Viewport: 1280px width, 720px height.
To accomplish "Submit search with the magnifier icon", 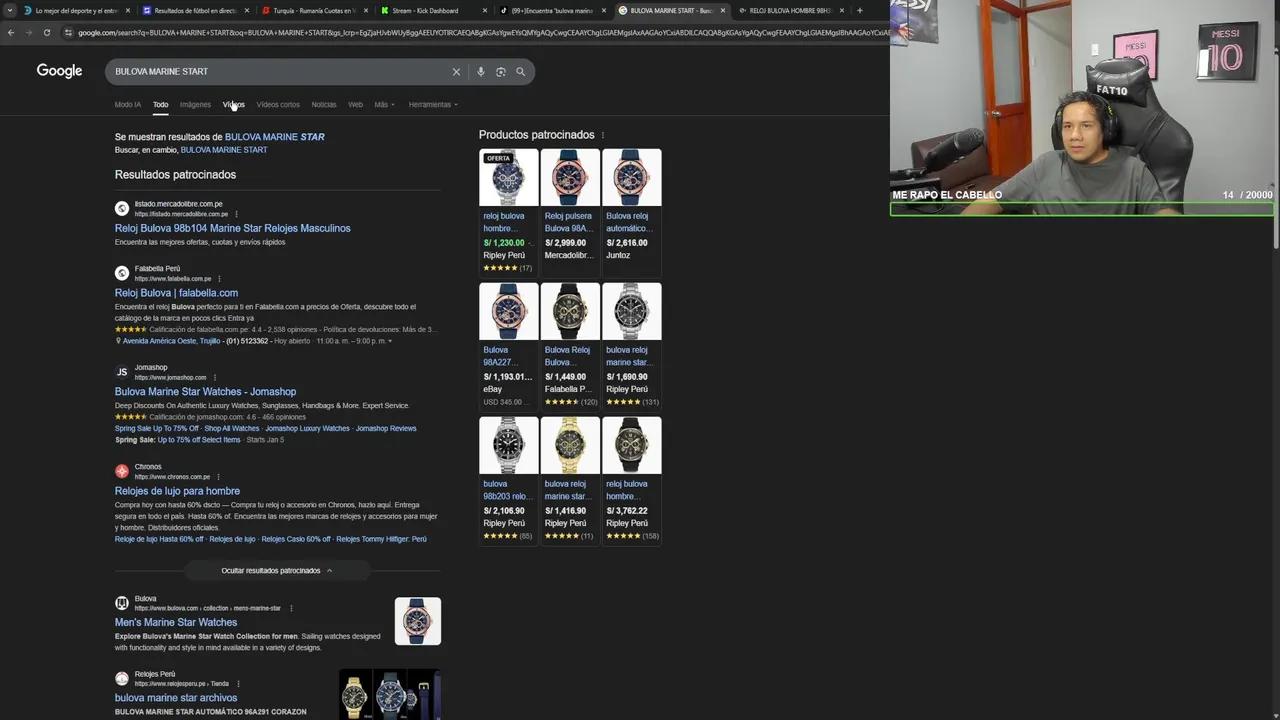I will [x=520, y=72].
